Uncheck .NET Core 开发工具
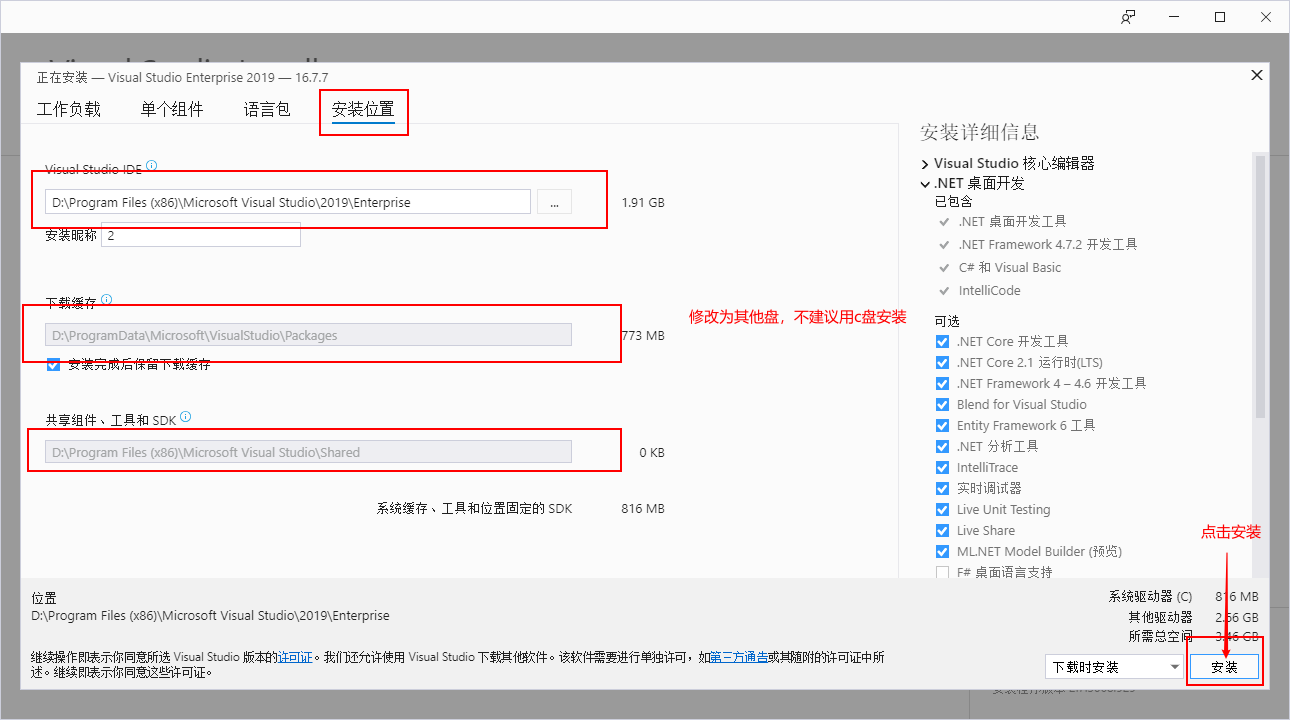 tap(942, 341)
